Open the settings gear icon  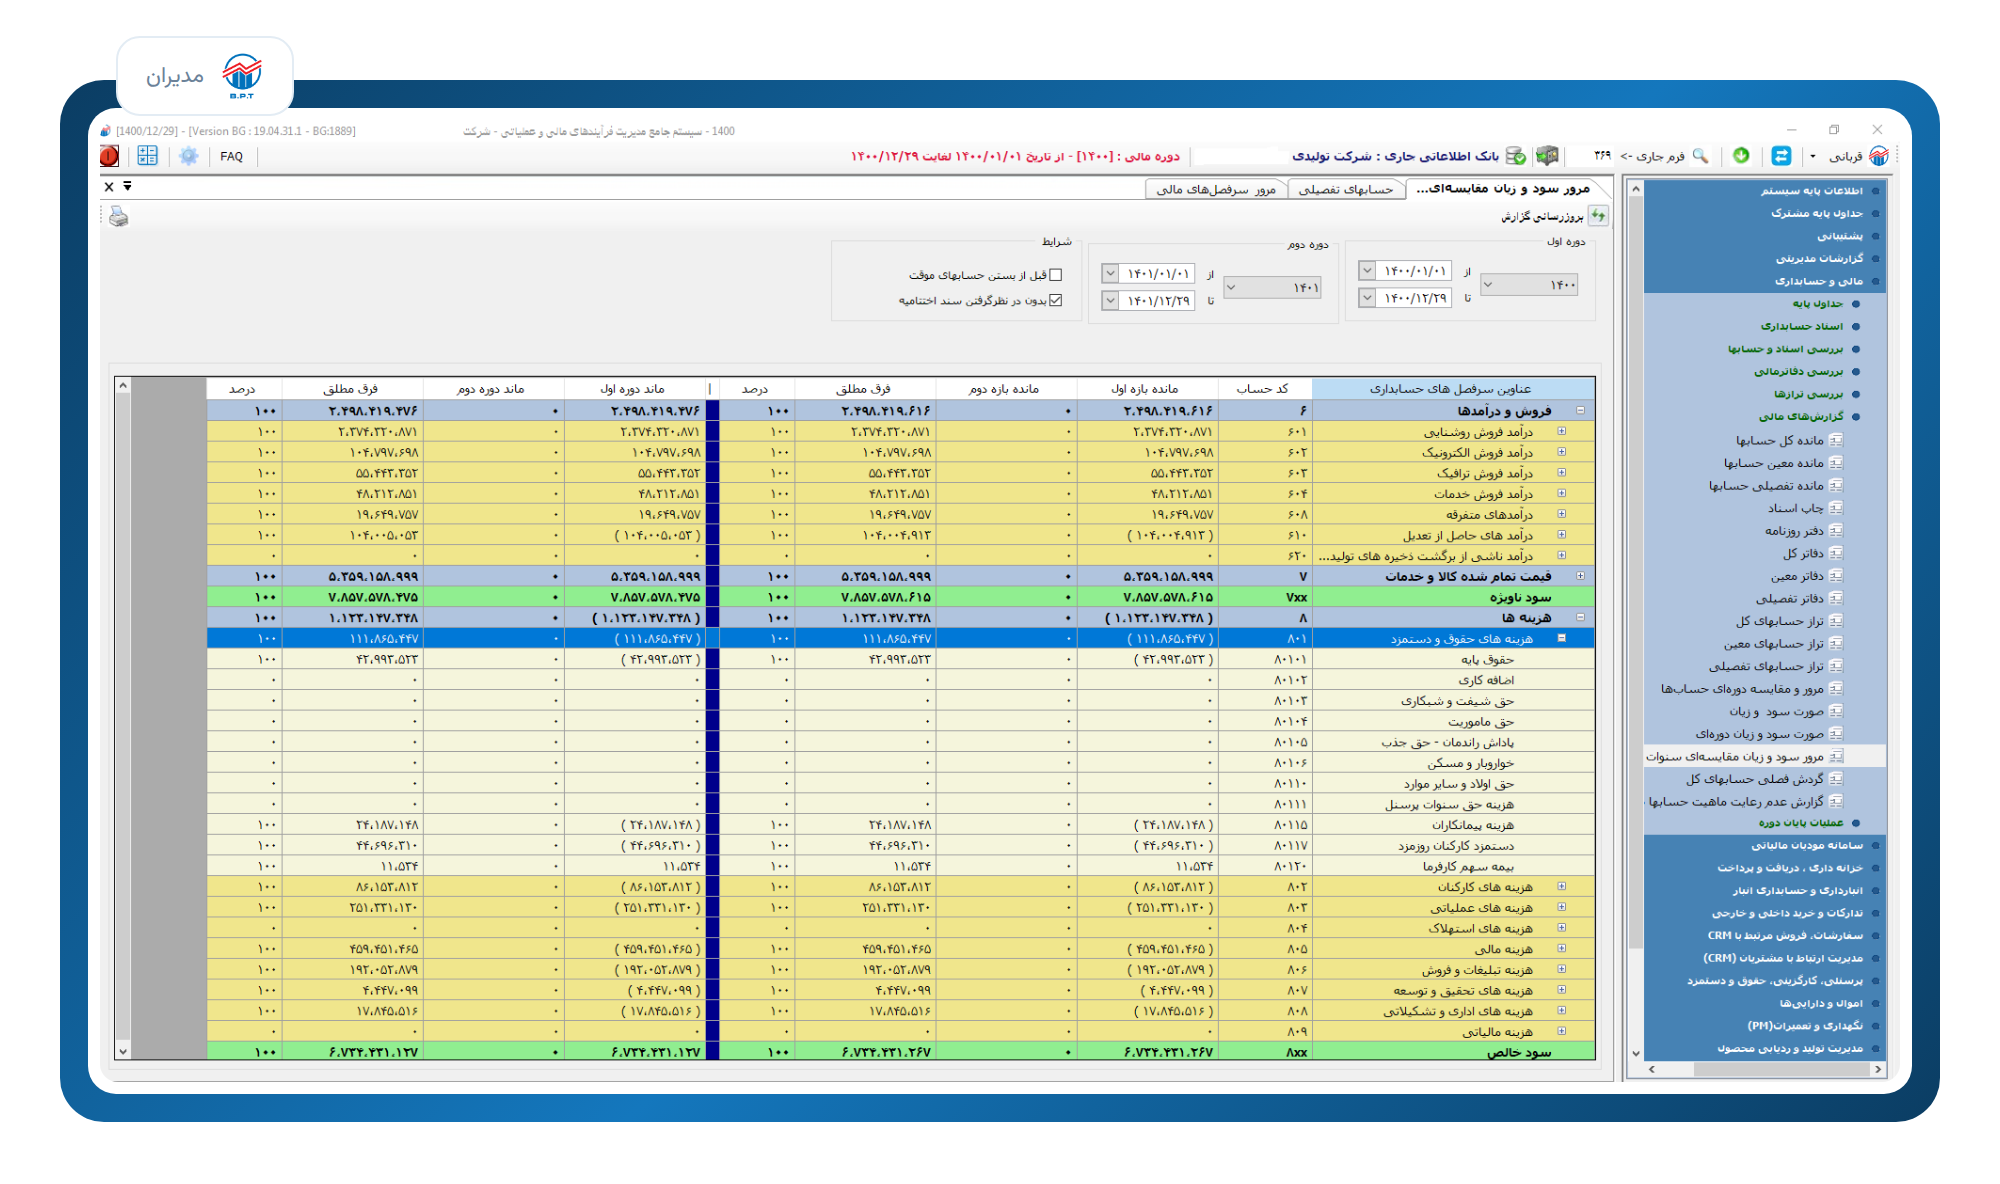[189, 156]
